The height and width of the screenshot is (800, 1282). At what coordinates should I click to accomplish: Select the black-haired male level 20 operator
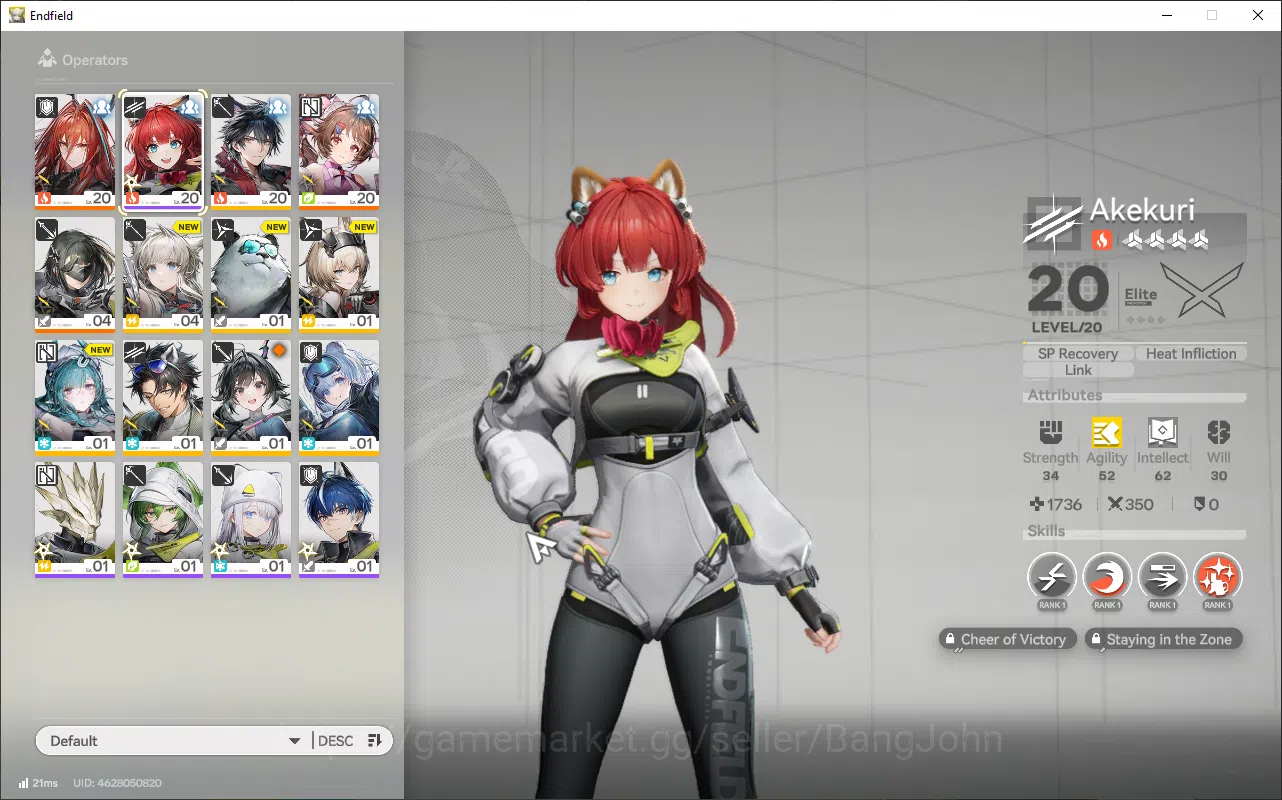[x=251, y=152]
